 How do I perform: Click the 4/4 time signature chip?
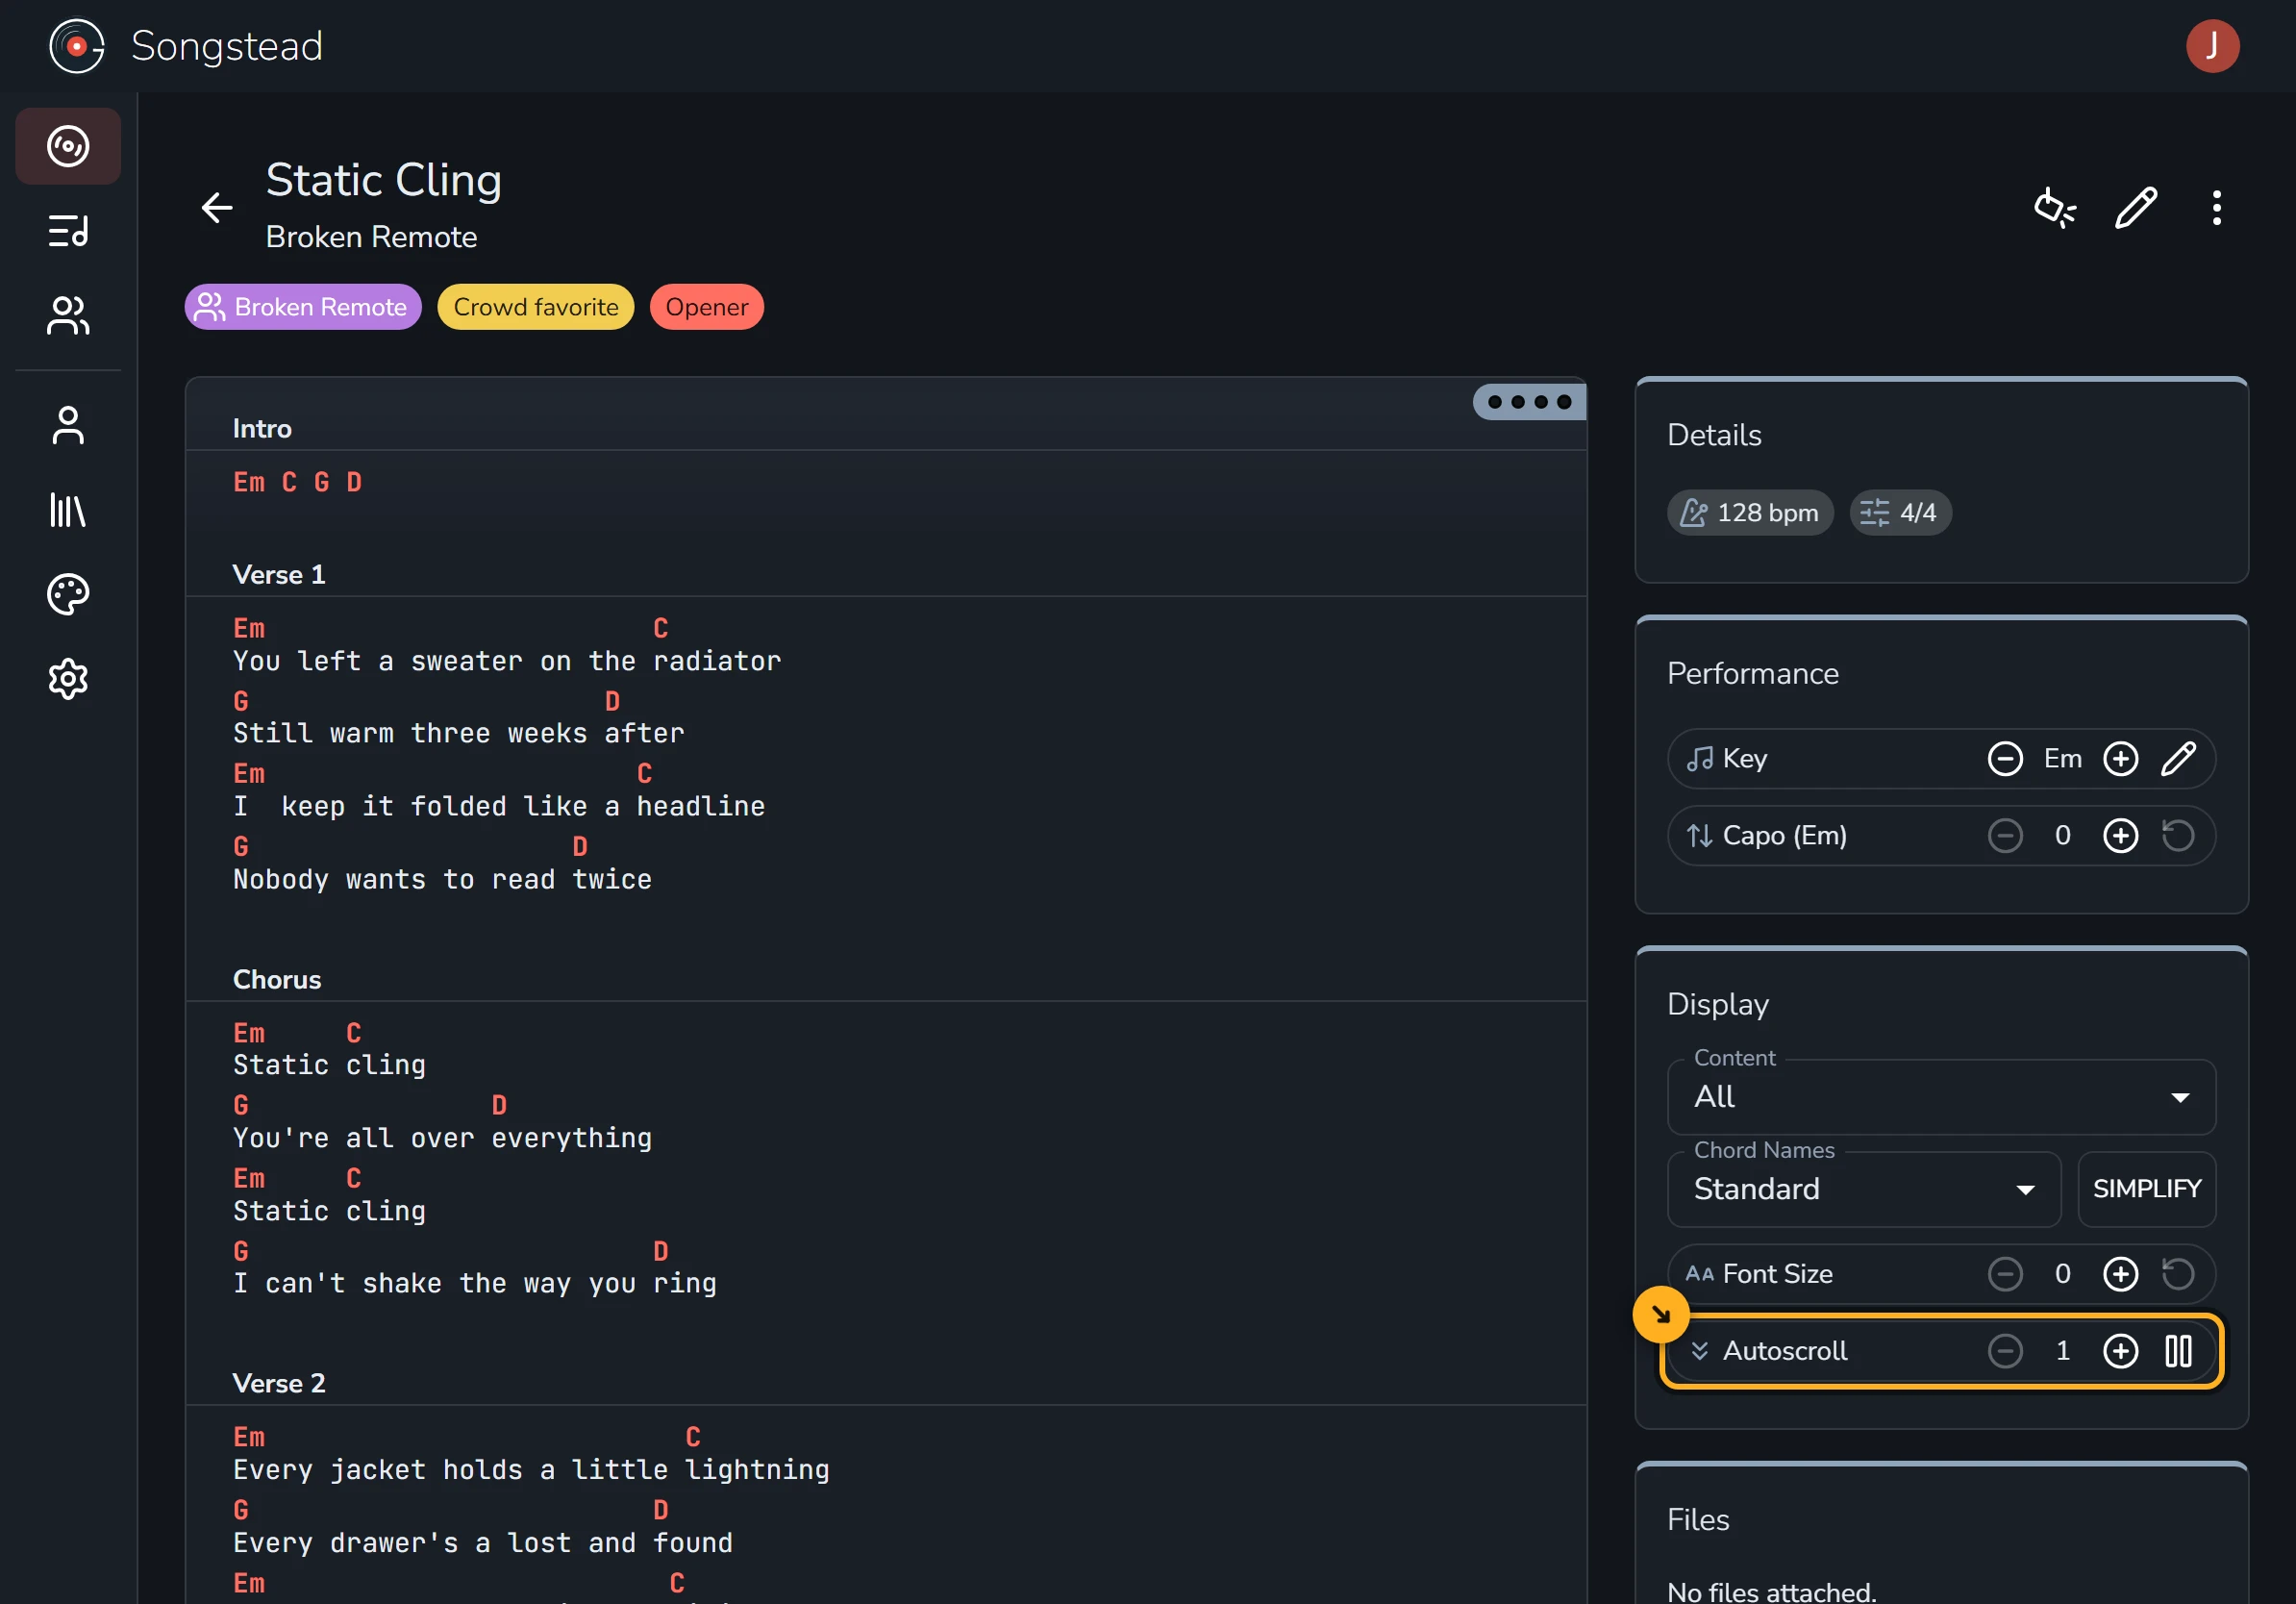pyautogui.click(x=1900, y=513)
